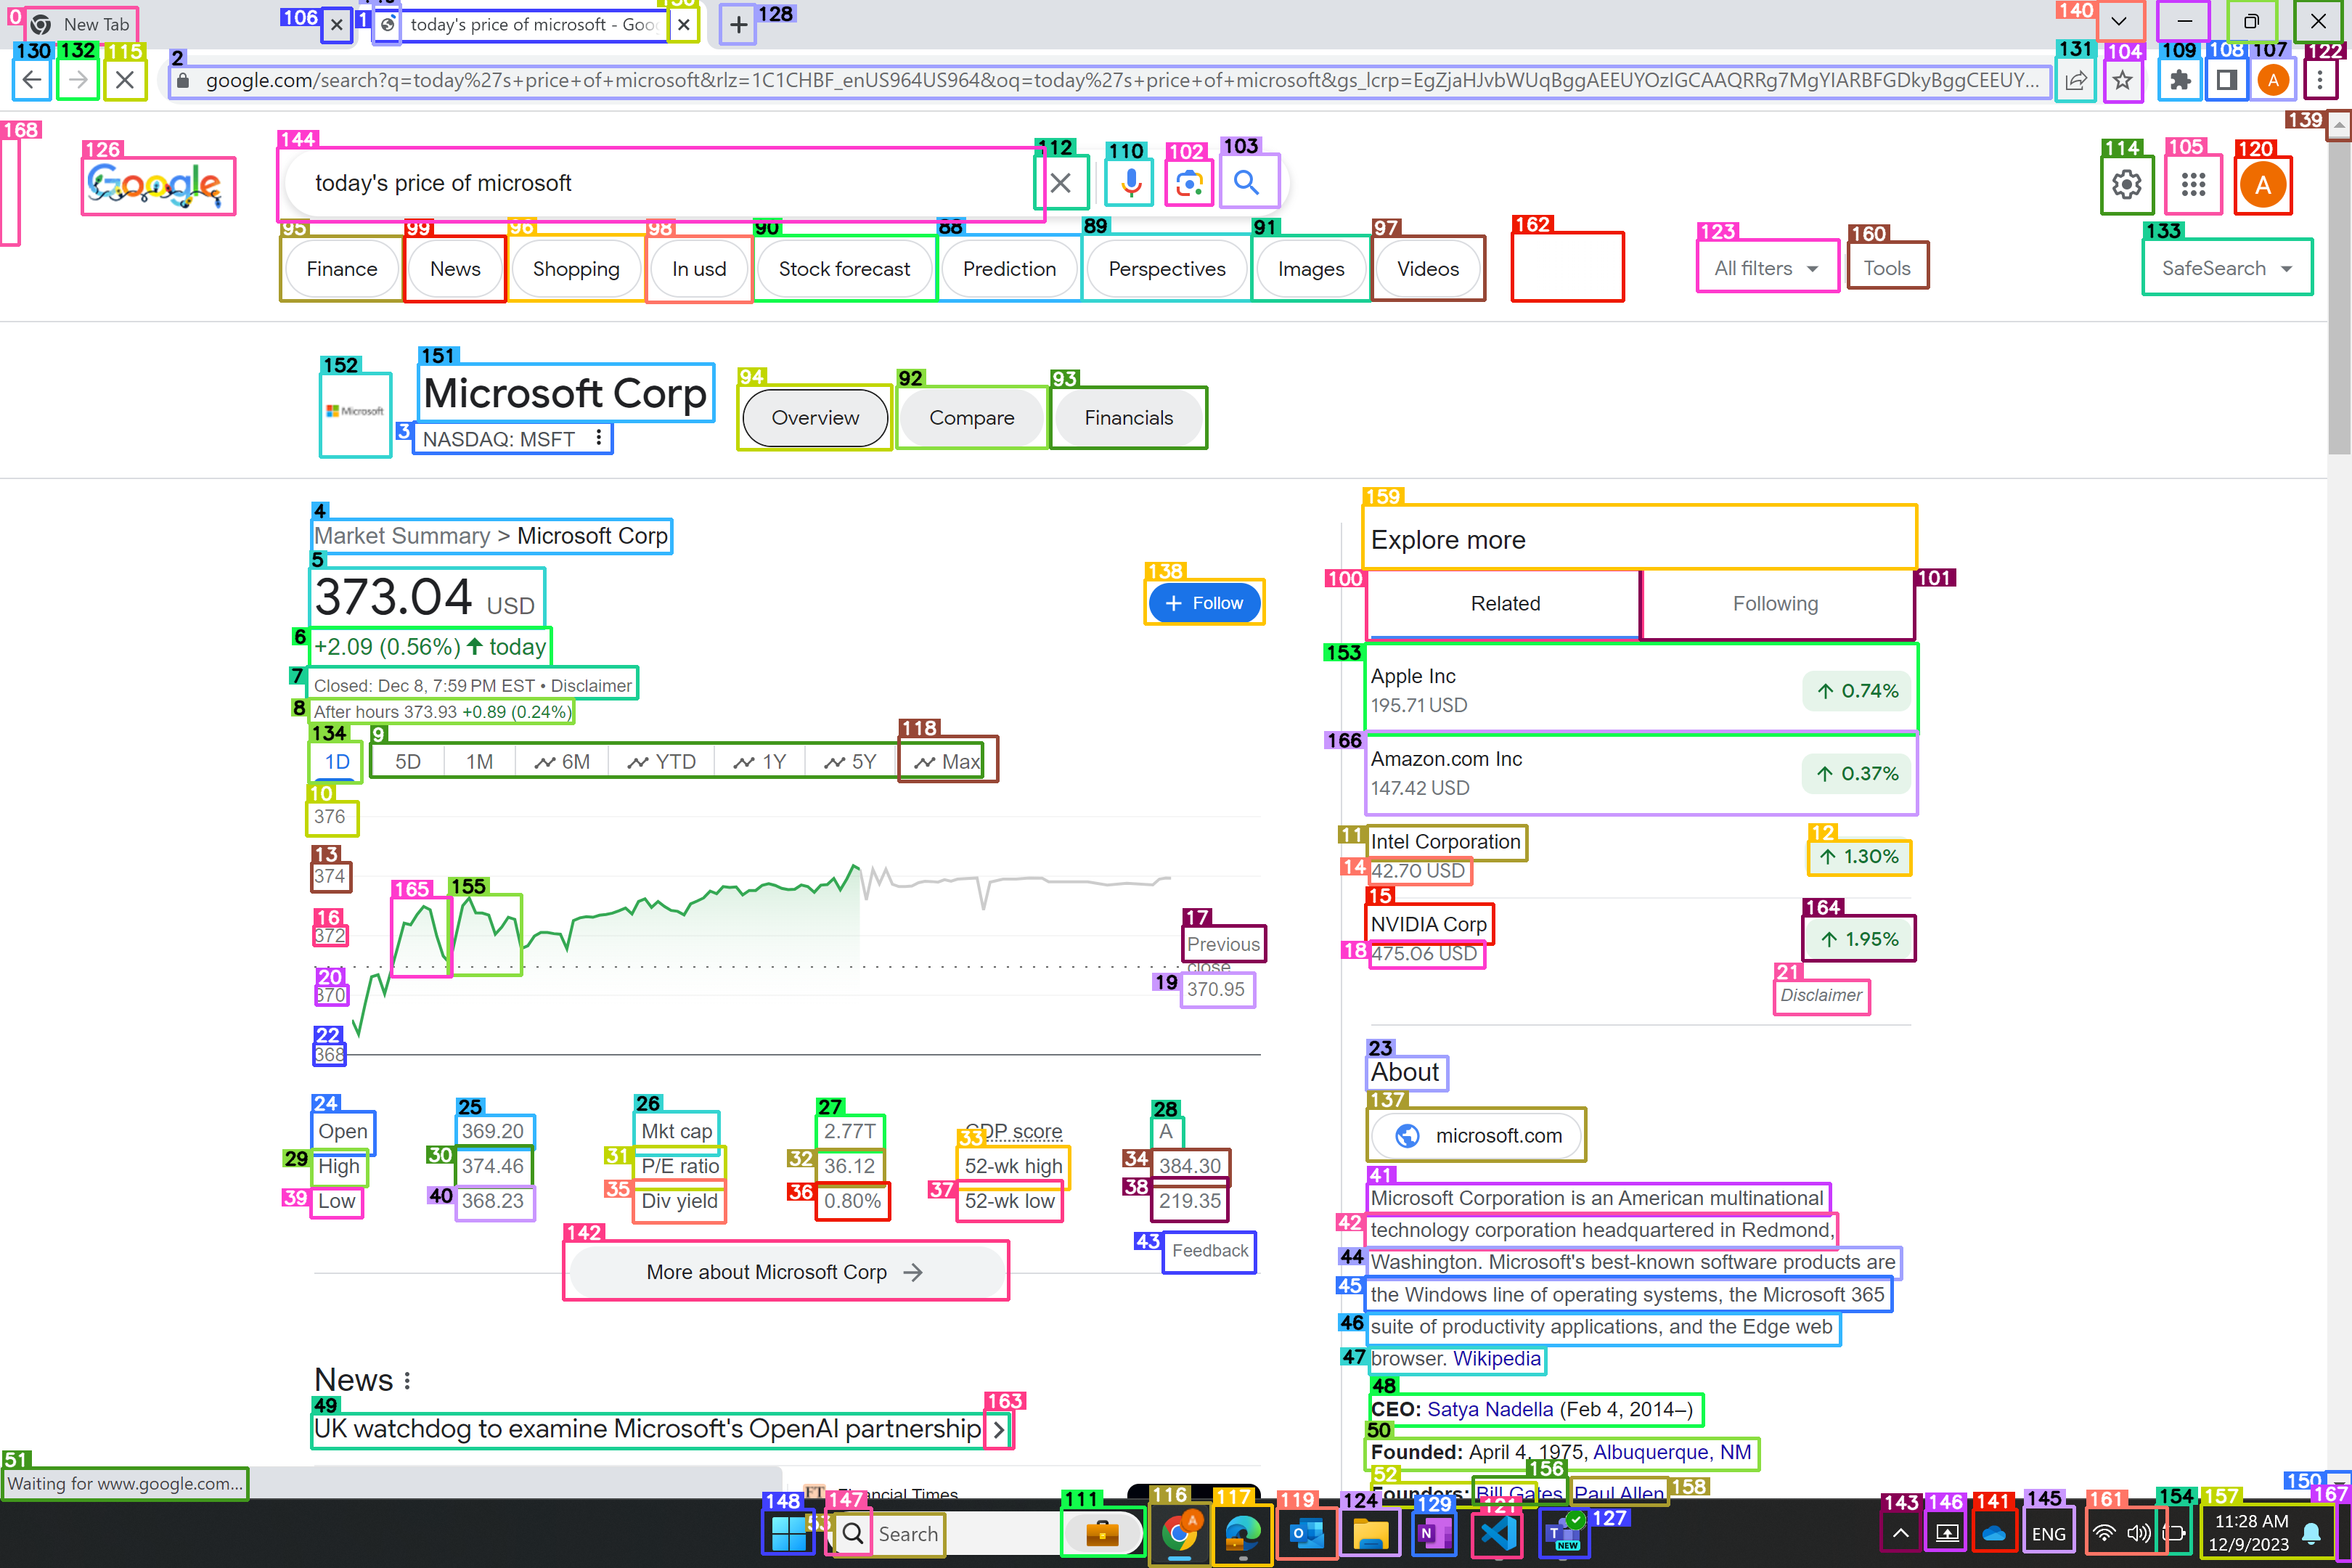Switch the stock chart to 5D range
This screenshot has height=1568, width=2352.
point(407,761)
